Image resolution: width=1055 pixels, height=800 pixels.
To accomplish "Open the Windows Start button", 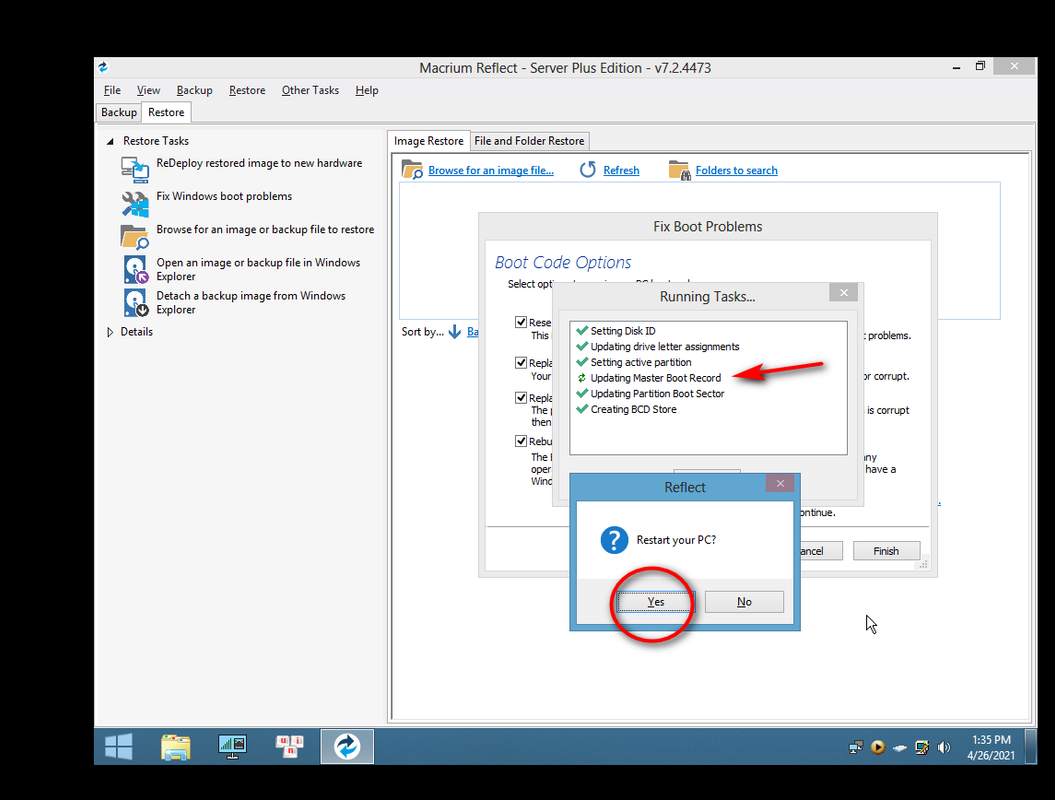I will pos(119,746).
